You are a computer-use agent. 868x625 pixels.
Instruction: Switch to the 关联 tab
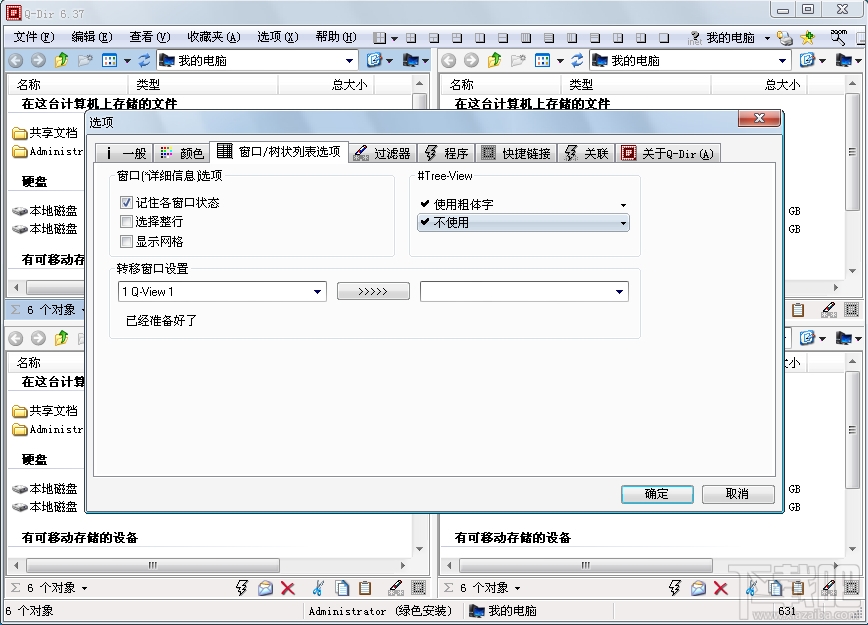[x=586, y=153]
